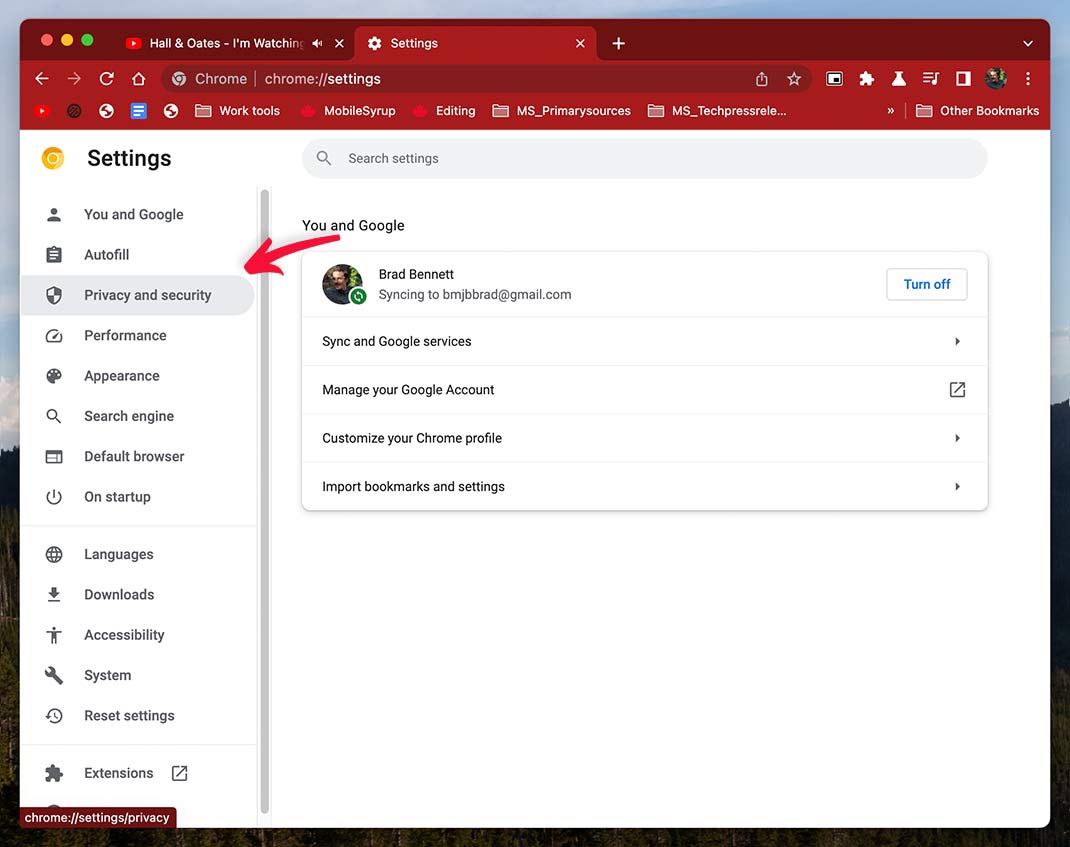Expand Sync and Google services
Screen dimensions: 1070x847
(x=644, y=341)
